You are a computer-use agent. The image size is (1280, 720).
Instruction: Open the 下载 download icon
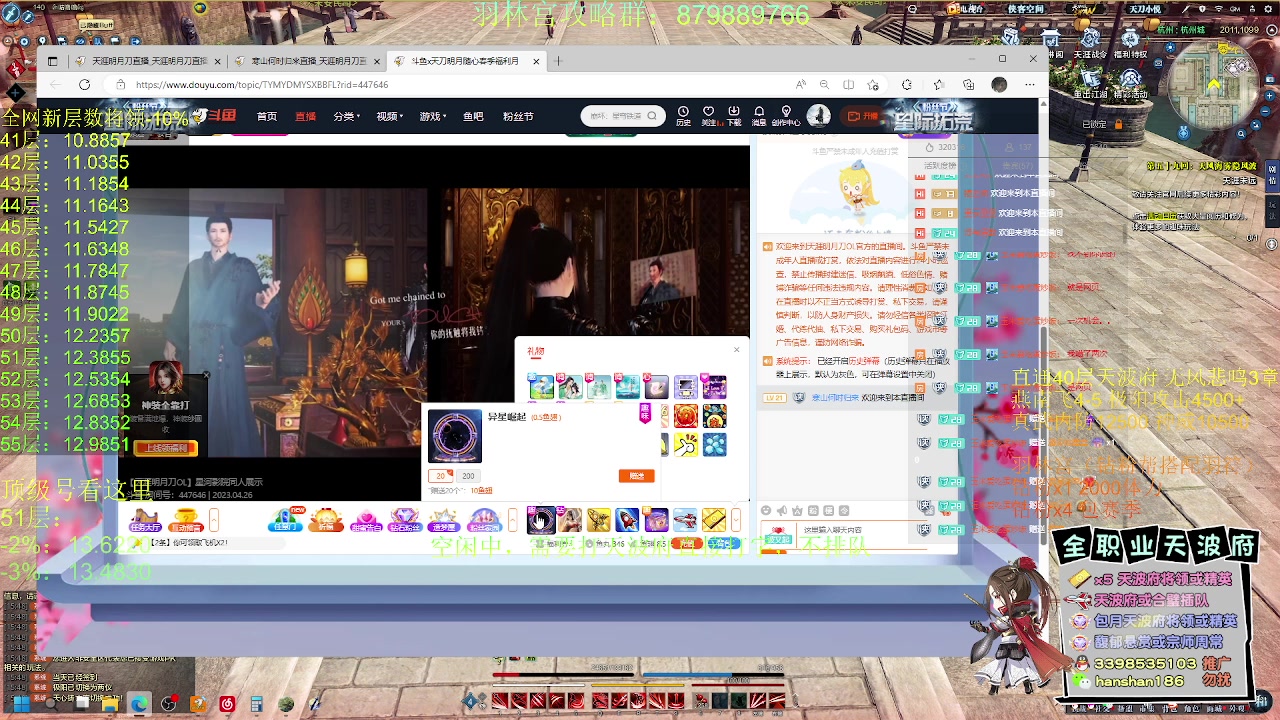[734, 116]
